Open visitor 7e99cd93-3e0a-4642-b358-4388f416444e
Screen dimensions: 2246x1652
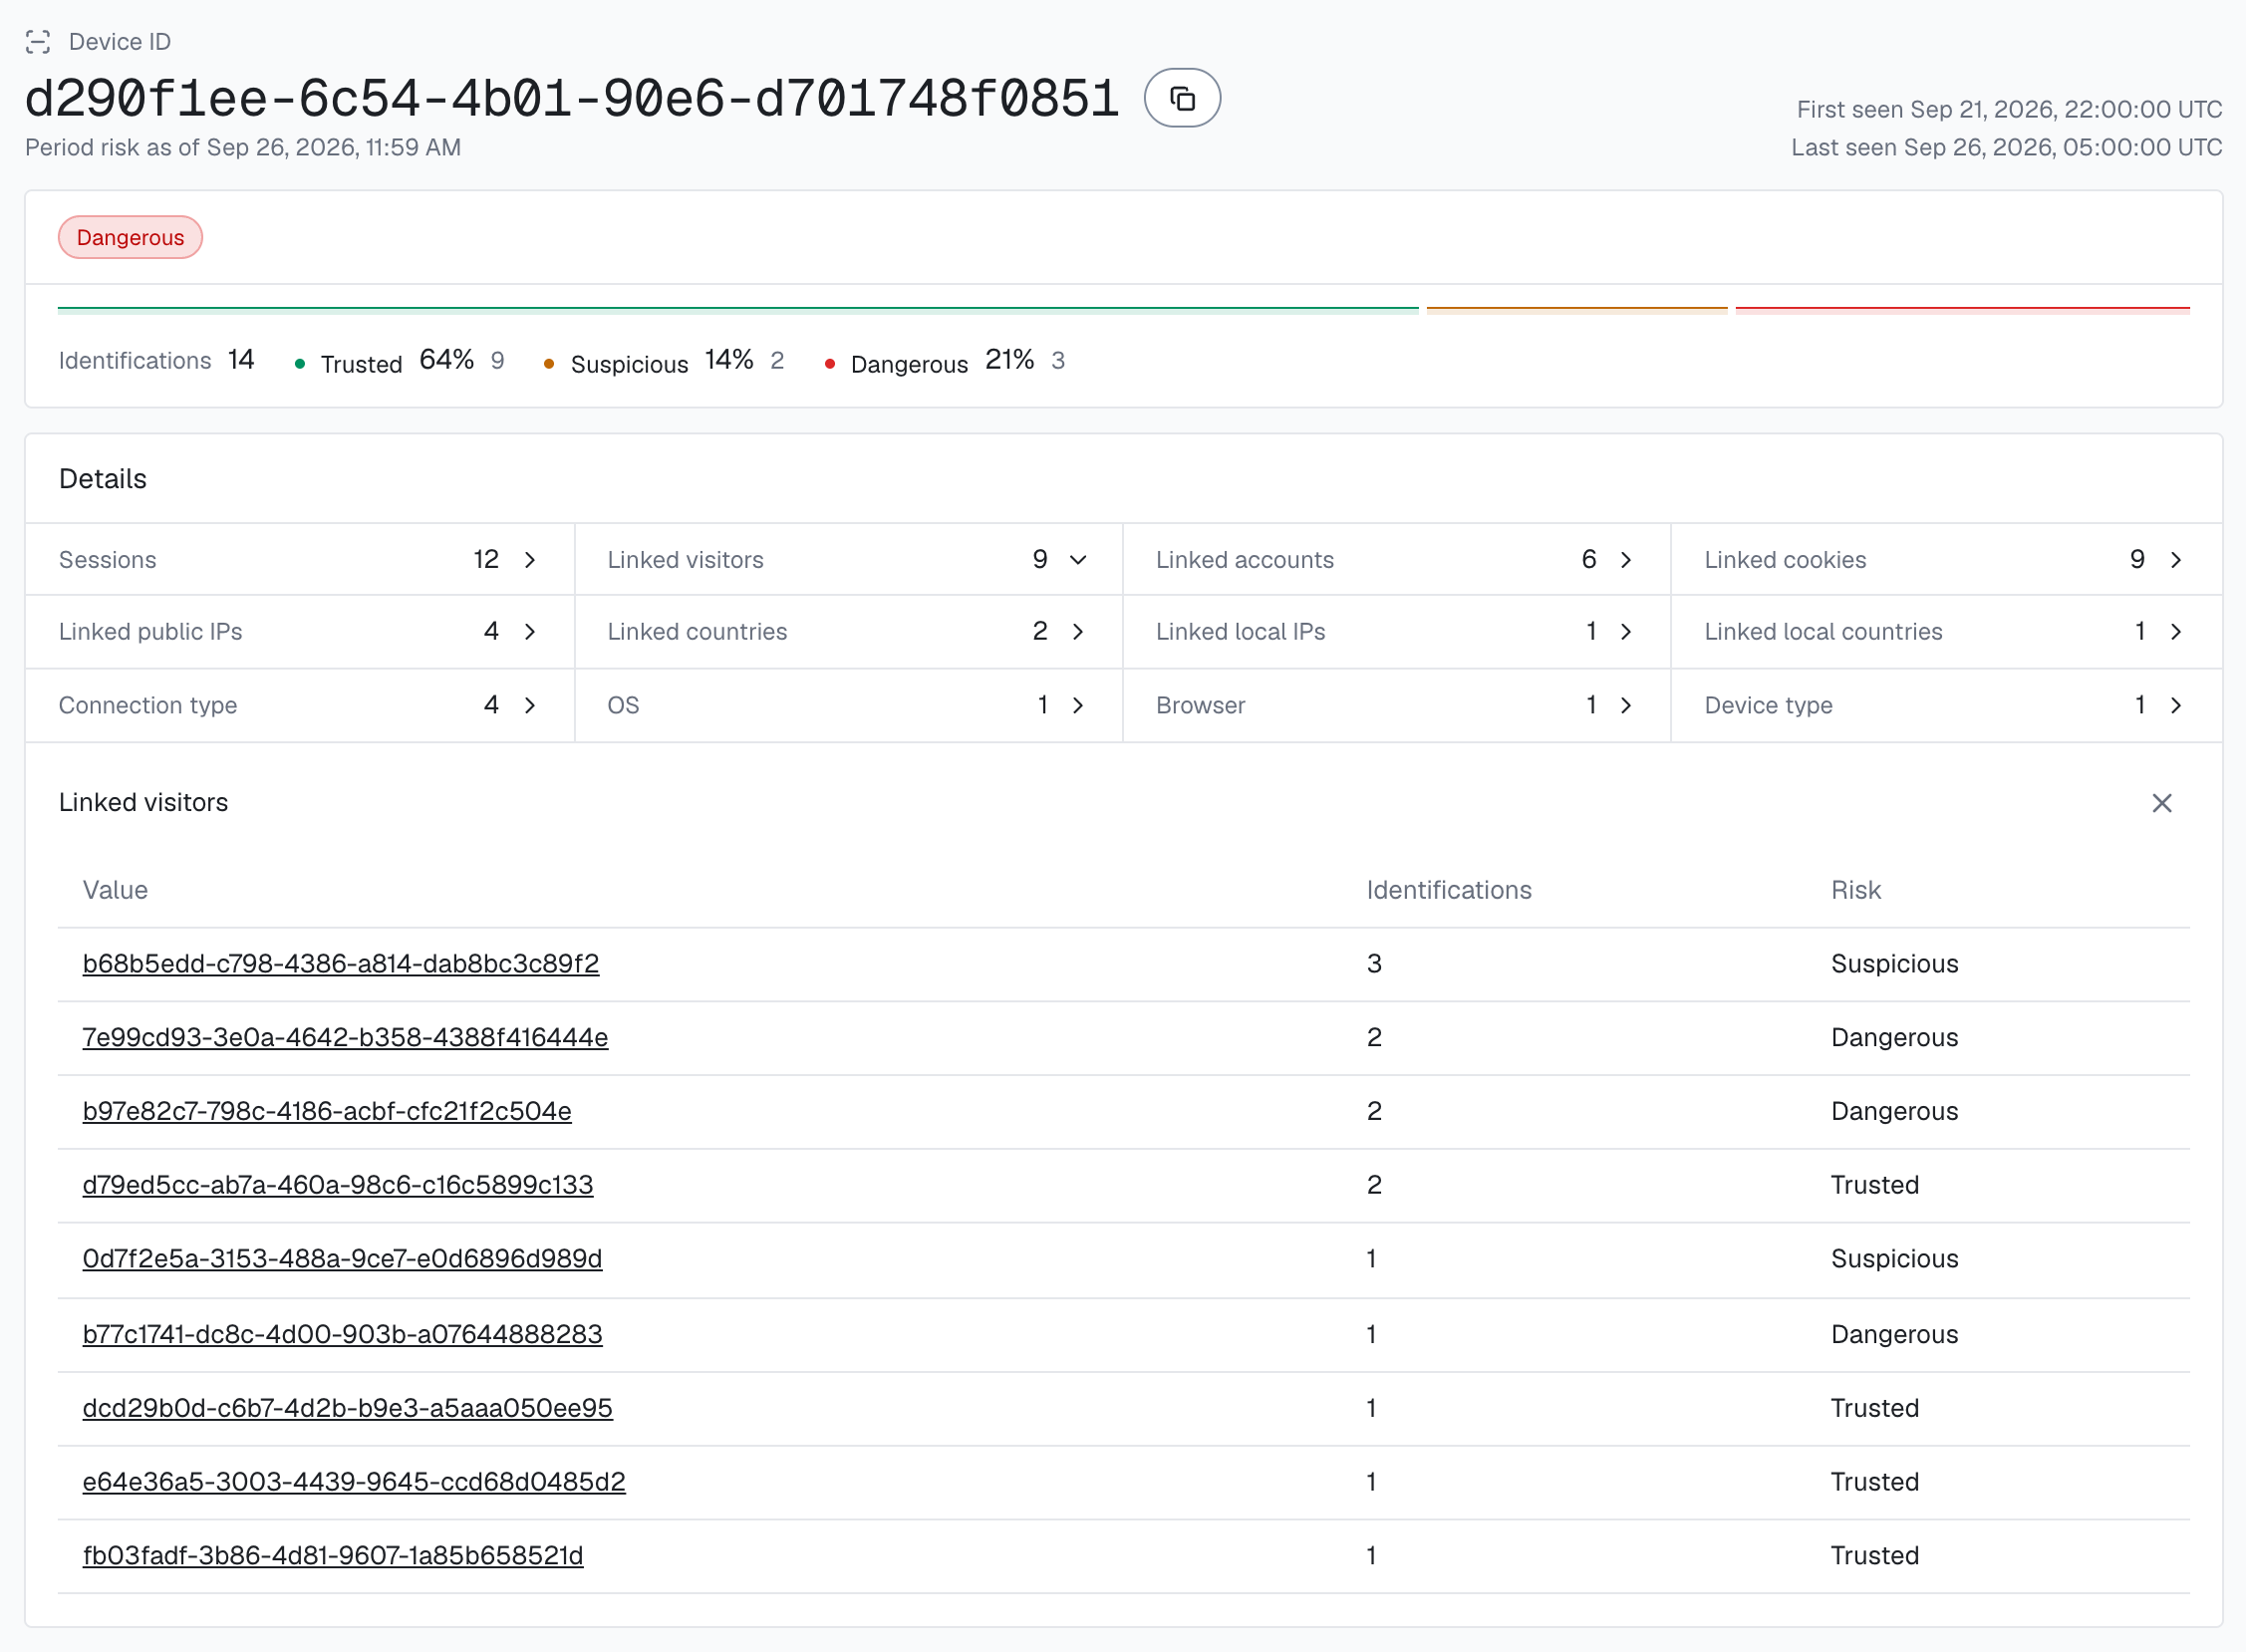point(345,1037)
